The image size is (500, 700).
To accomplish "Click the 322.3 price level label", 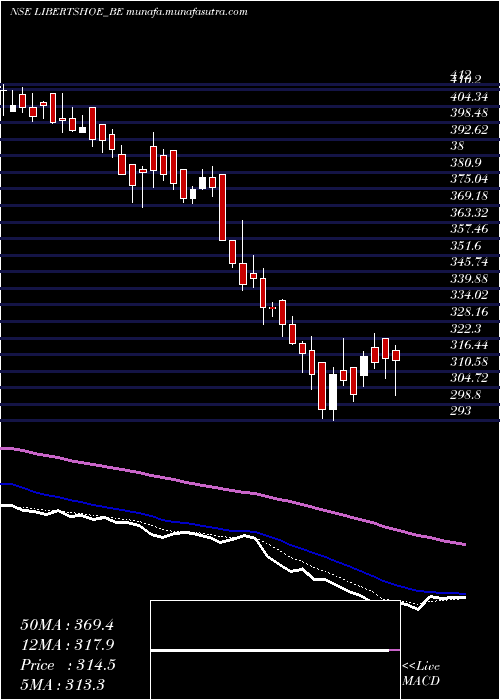I will [x=465, y=329].
